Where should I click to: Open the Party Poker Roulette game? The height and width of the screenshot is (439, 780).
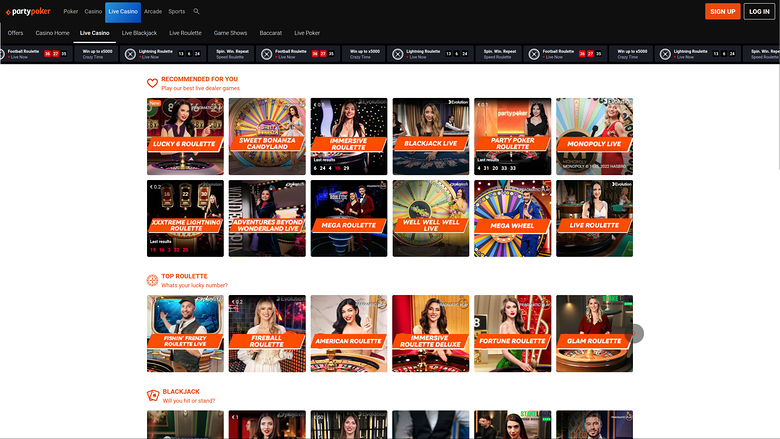(512, 136)
